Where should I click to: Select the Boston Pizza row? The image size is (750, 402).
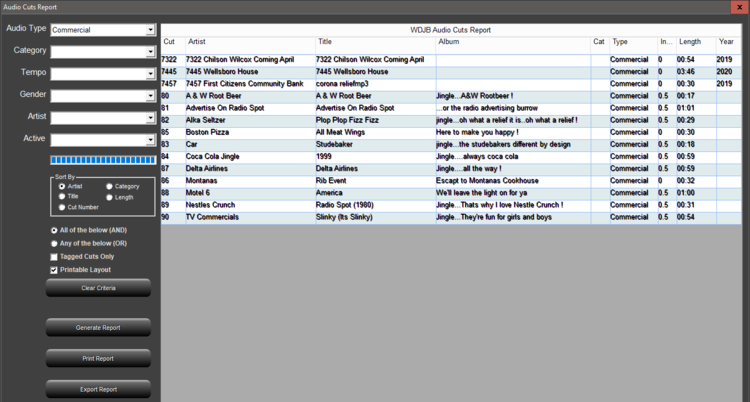(451, 132)
